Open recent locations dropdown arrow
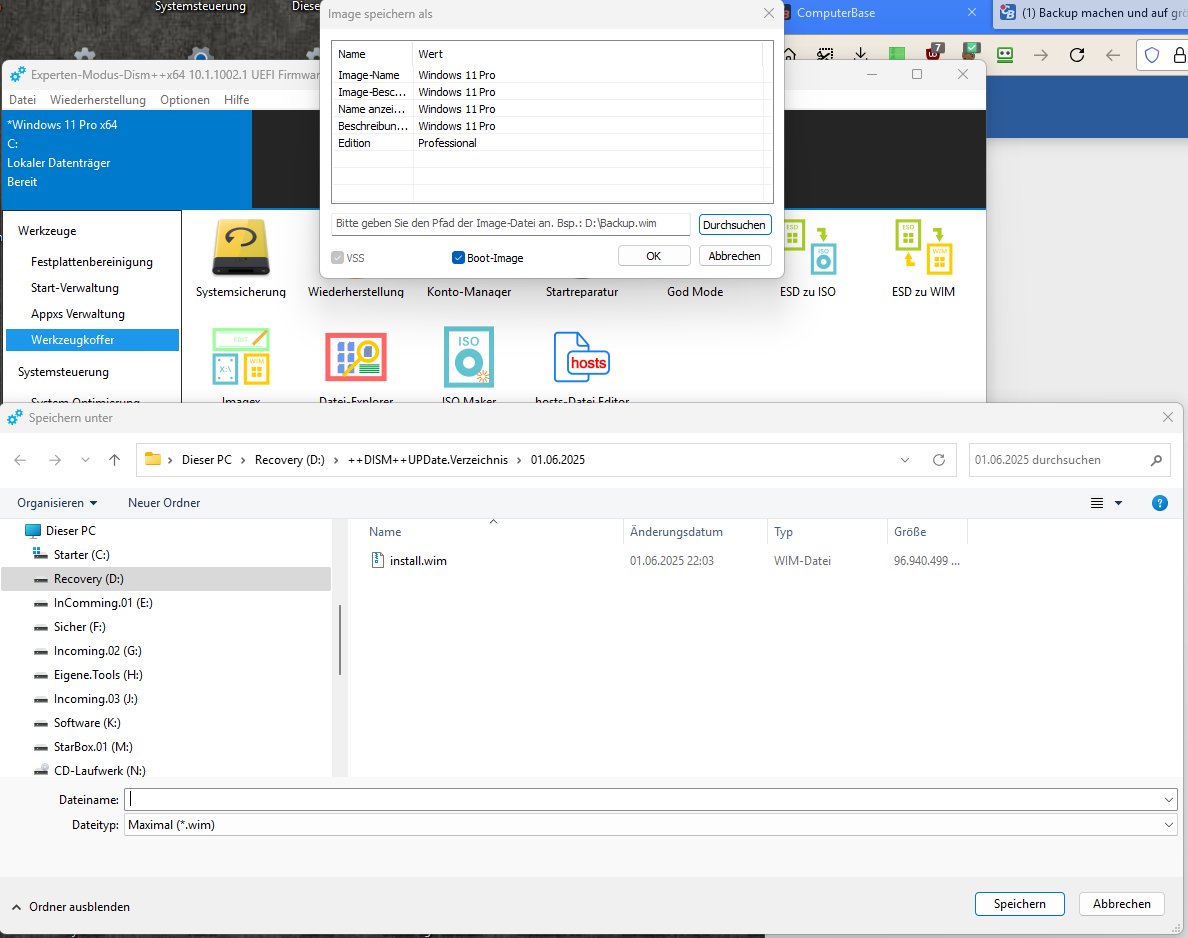Screen dimensions: 1188x938 [85, 460]
